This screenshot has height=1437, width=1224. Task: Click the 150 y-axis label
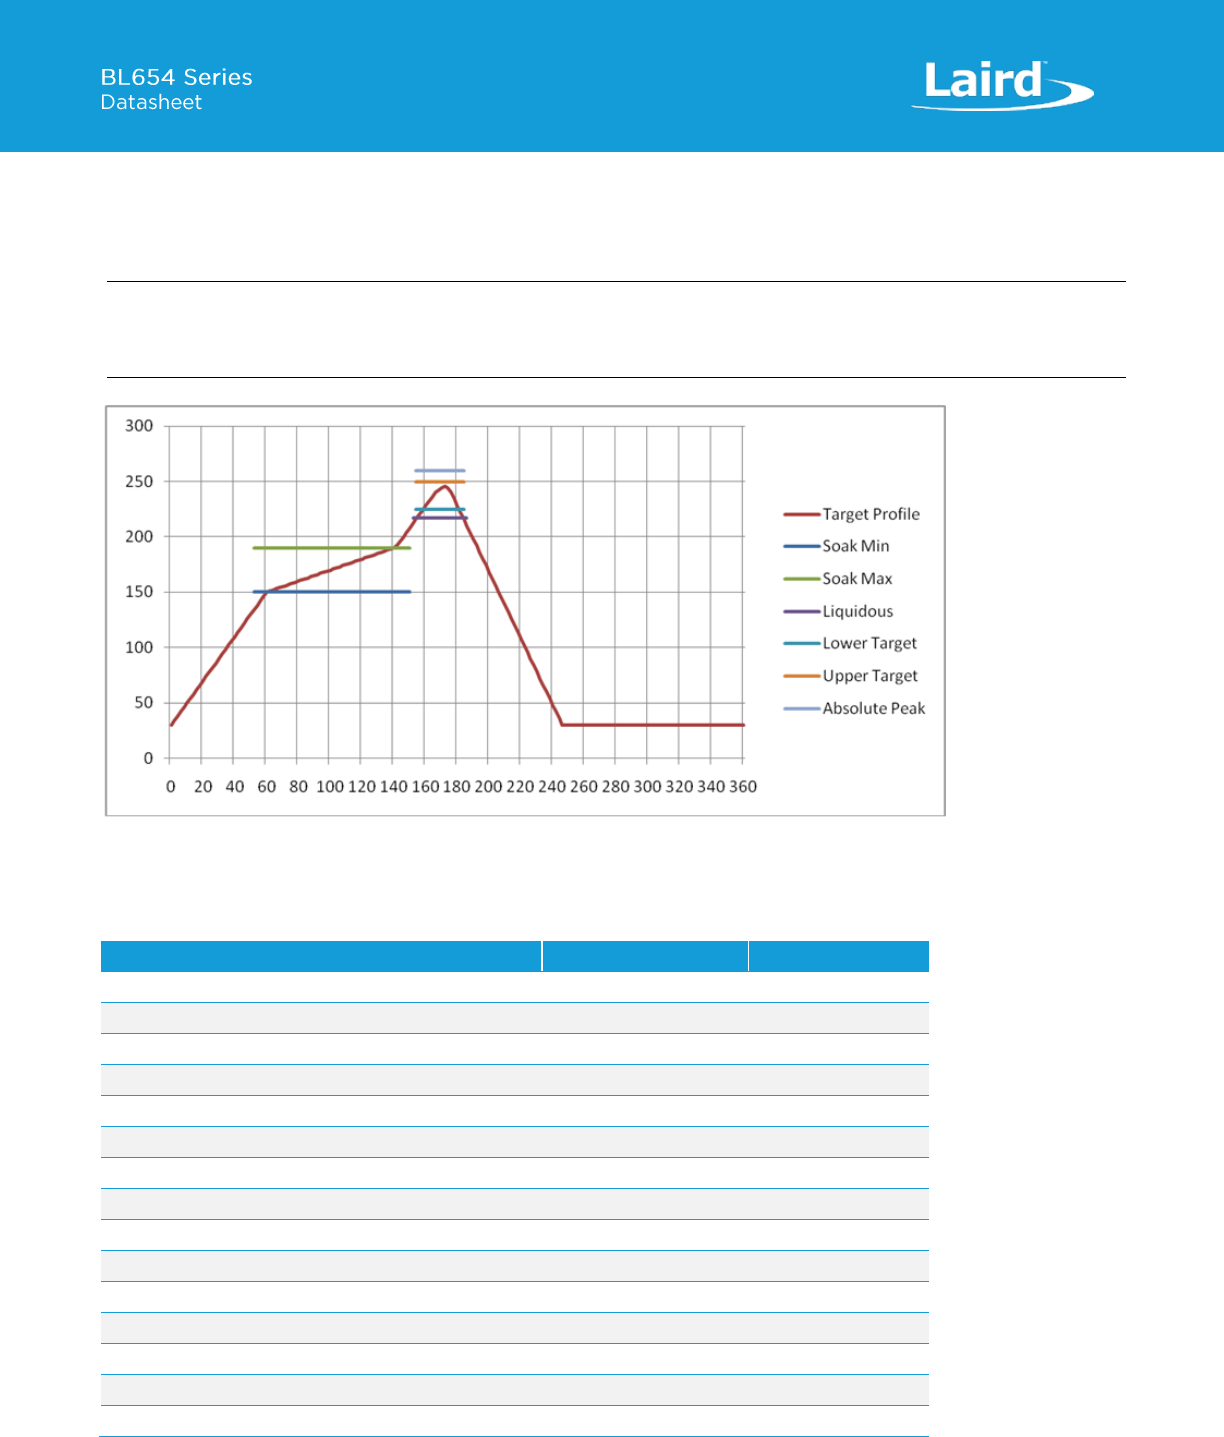click(x=139, y=592)
